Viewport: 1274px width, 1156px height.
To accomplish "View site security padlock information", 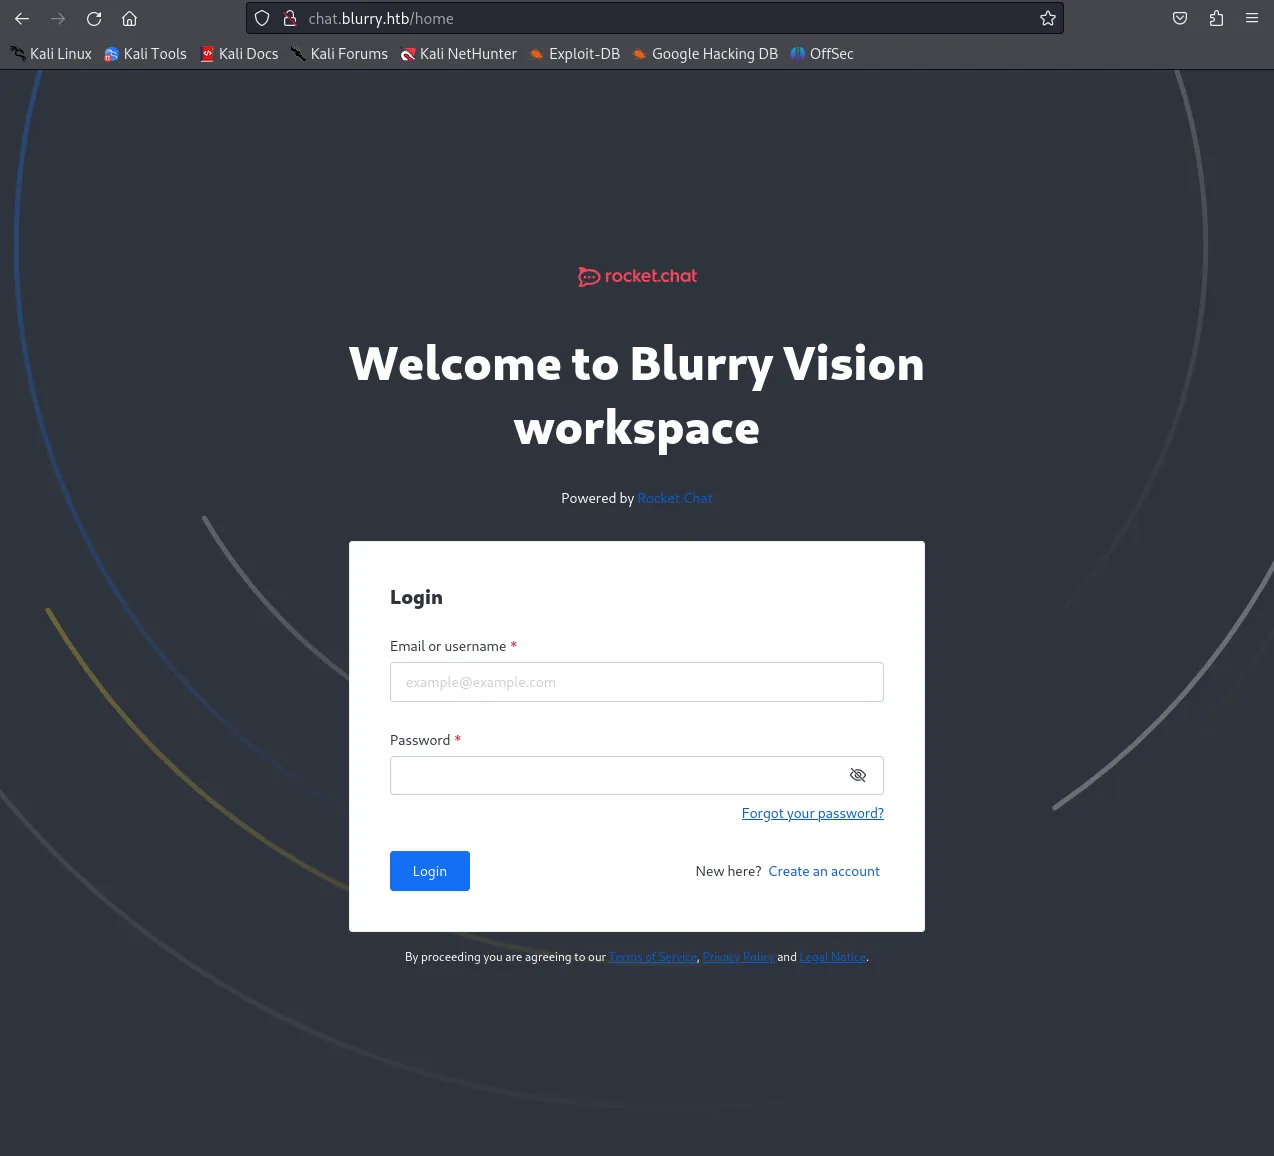I will pyautogui.click(x=290, y=18).
